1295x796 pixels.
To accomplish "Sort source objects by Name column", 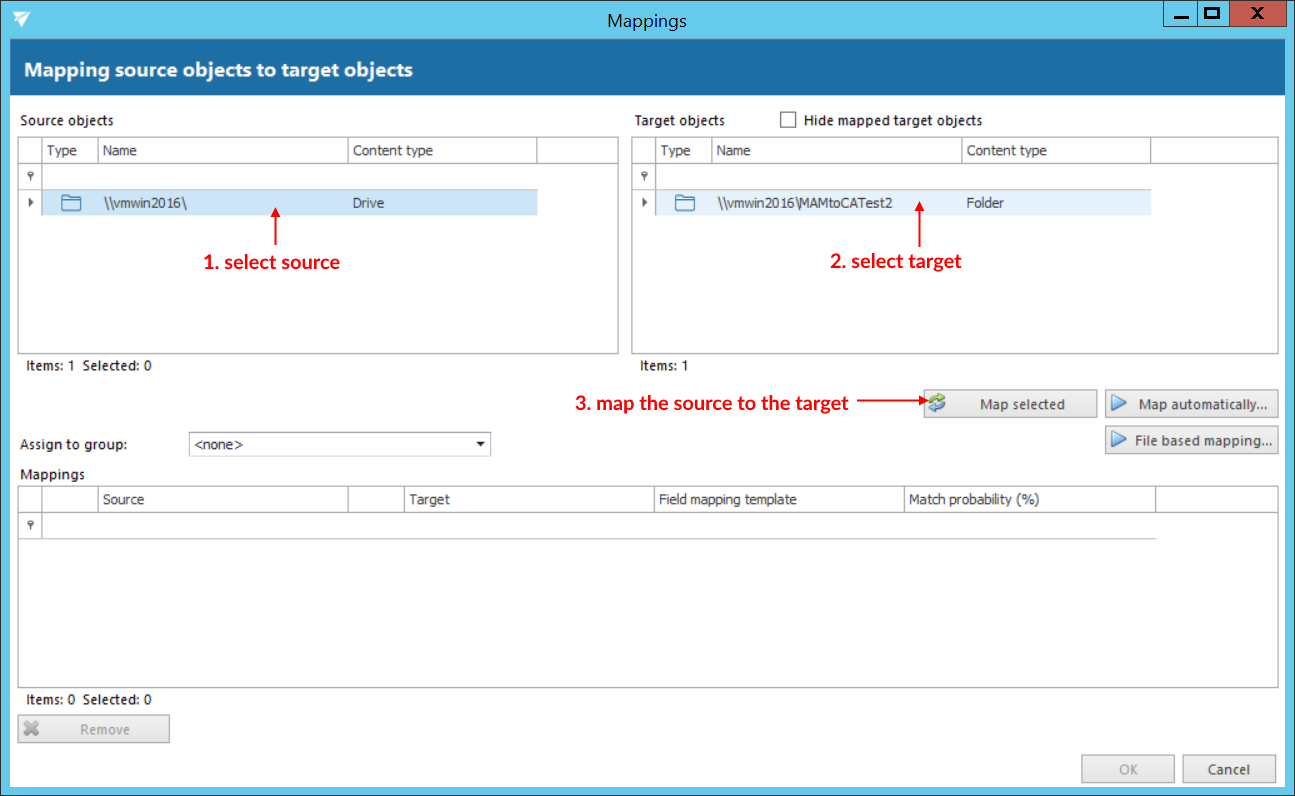I will pos(222,150).
